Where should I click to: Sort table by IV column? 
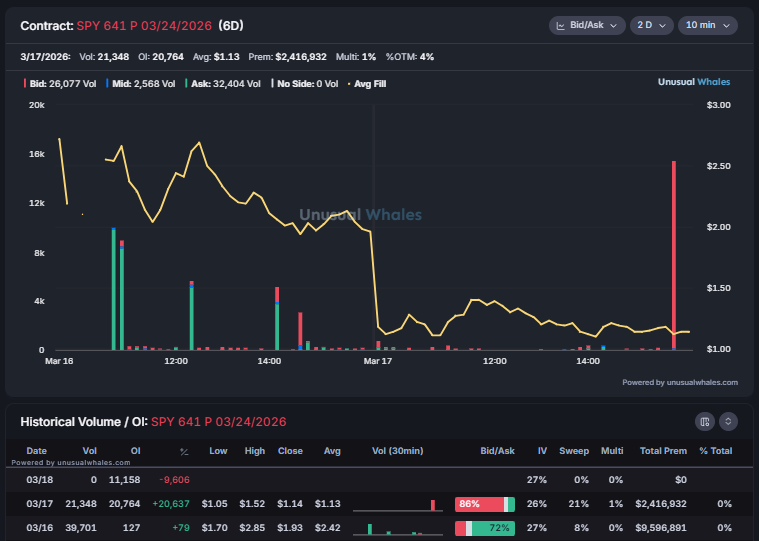point(542,451)
